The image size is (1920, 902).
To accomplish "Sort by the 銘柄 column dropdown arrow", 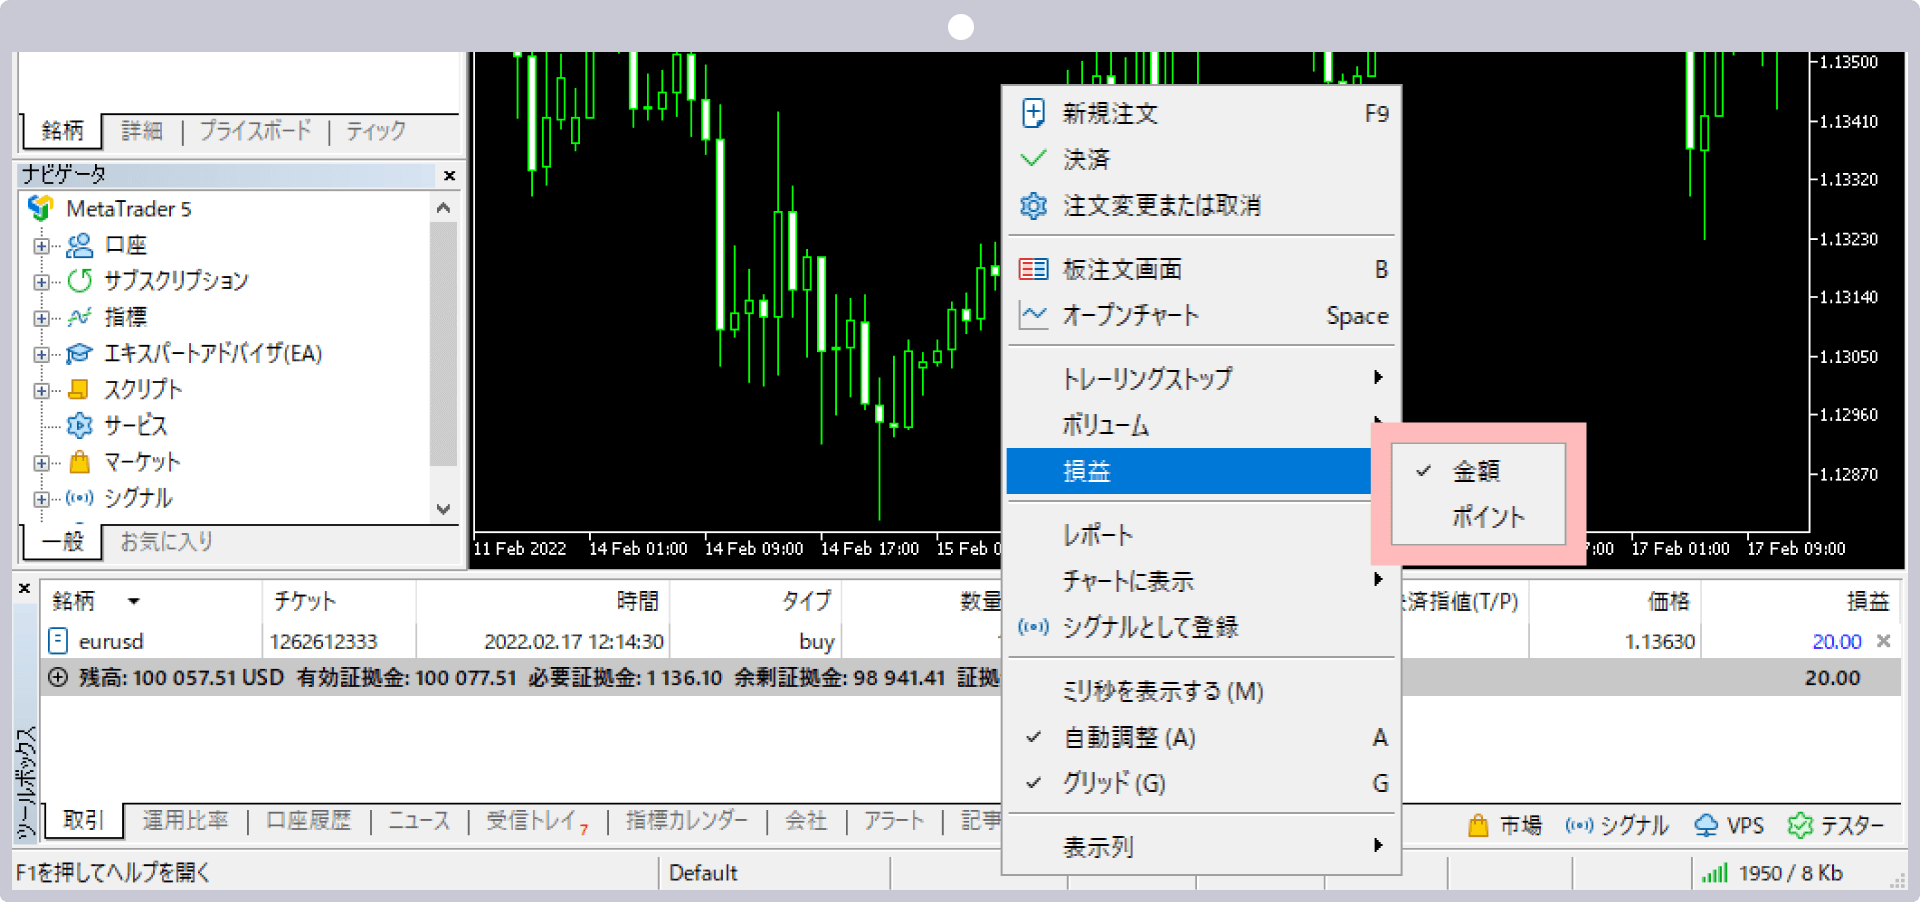I will [x=133, y=601].
